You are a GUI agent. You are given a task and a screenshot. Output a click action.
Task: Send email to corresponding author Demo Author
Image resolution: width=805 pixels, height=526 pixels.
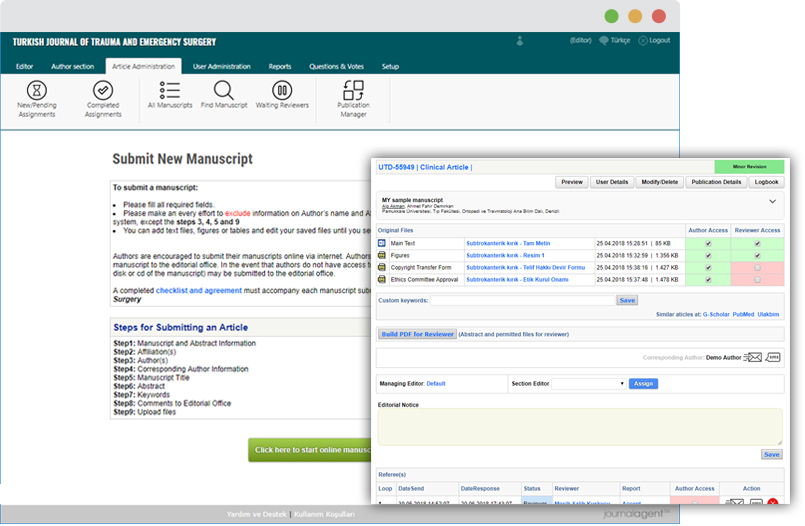pos(753,357)
